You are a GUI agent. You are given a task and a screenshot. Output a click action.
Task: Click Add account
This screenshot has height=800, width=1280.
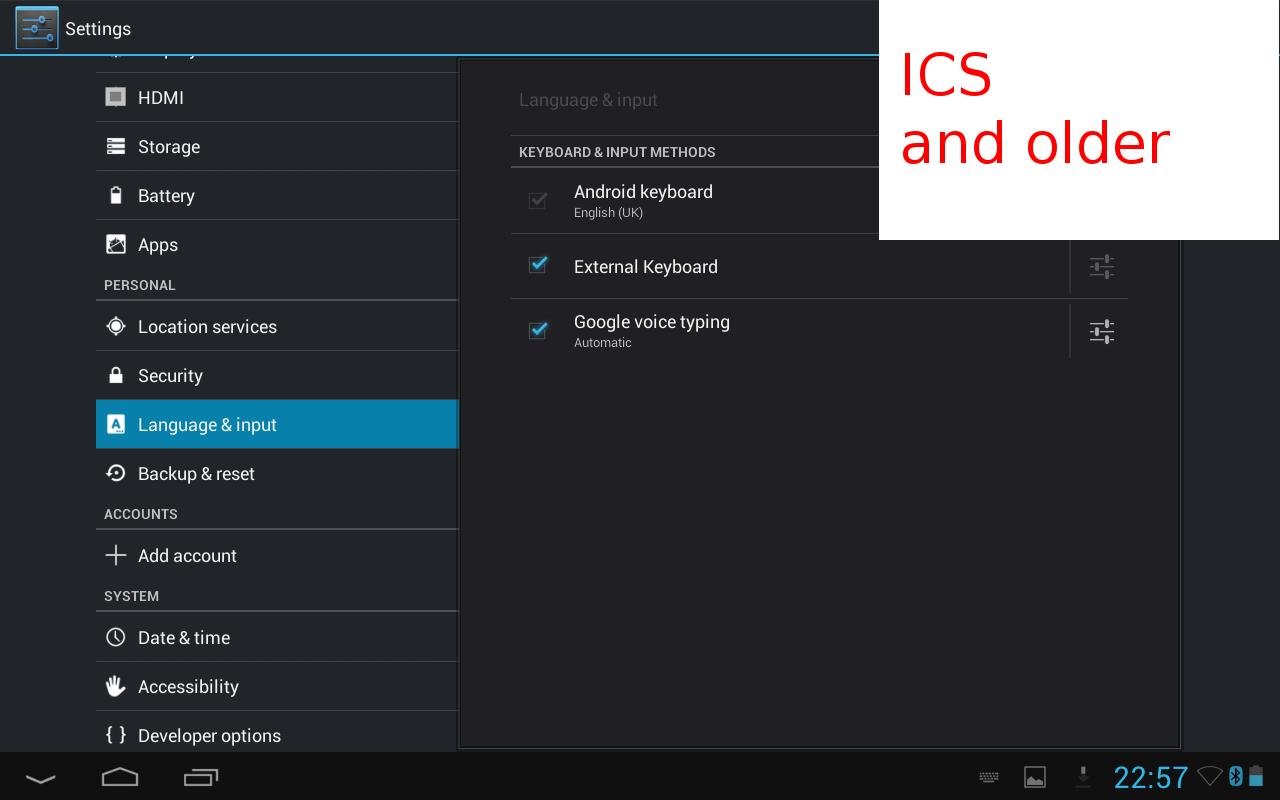[187, 555]
